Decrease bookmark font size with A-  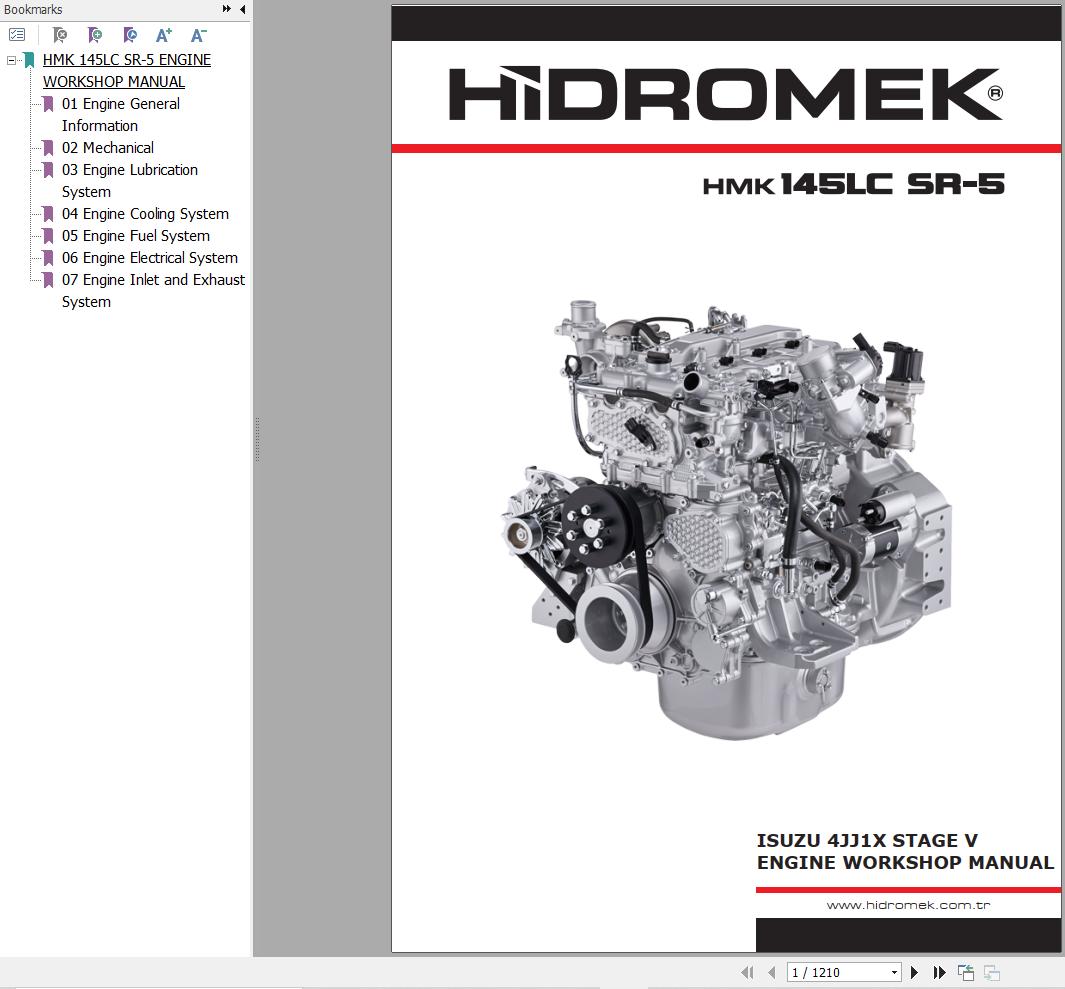198,35
